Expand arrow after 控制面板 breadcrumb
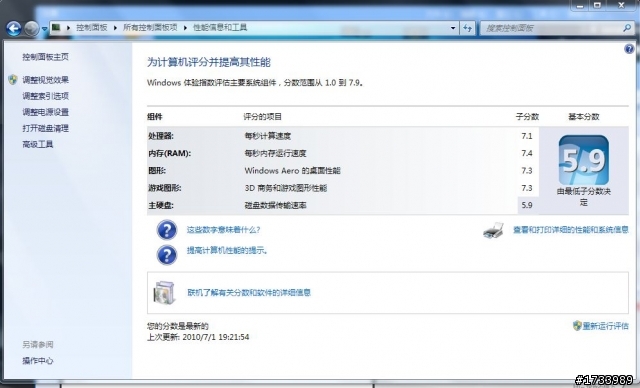640x388 pixels. tap(115, 28)
